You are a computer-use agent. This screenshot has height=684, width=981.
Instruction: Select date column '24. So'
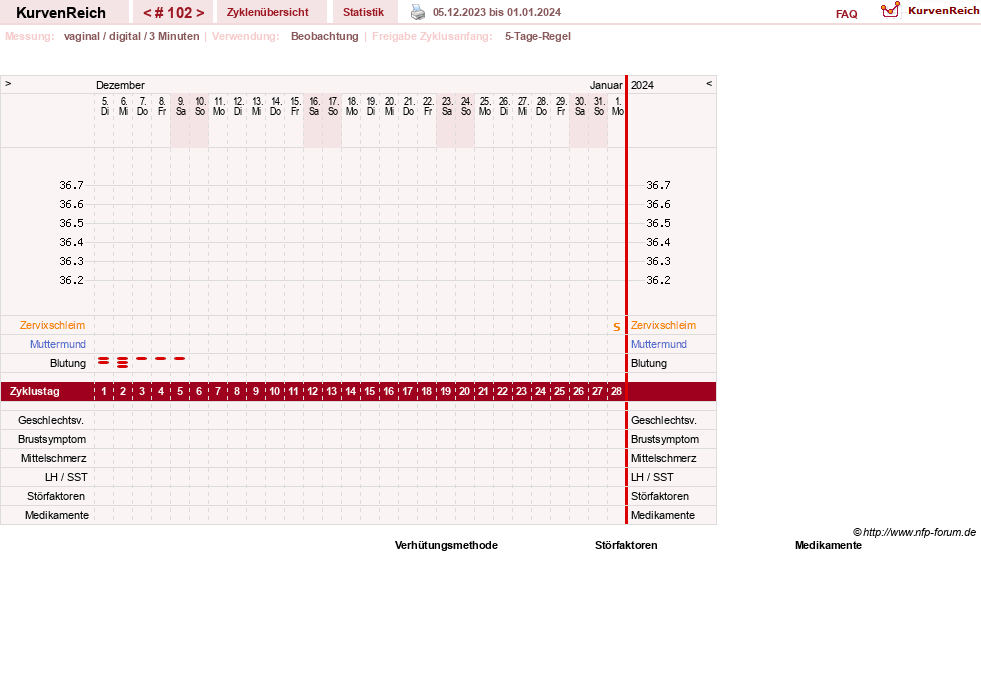465,106
